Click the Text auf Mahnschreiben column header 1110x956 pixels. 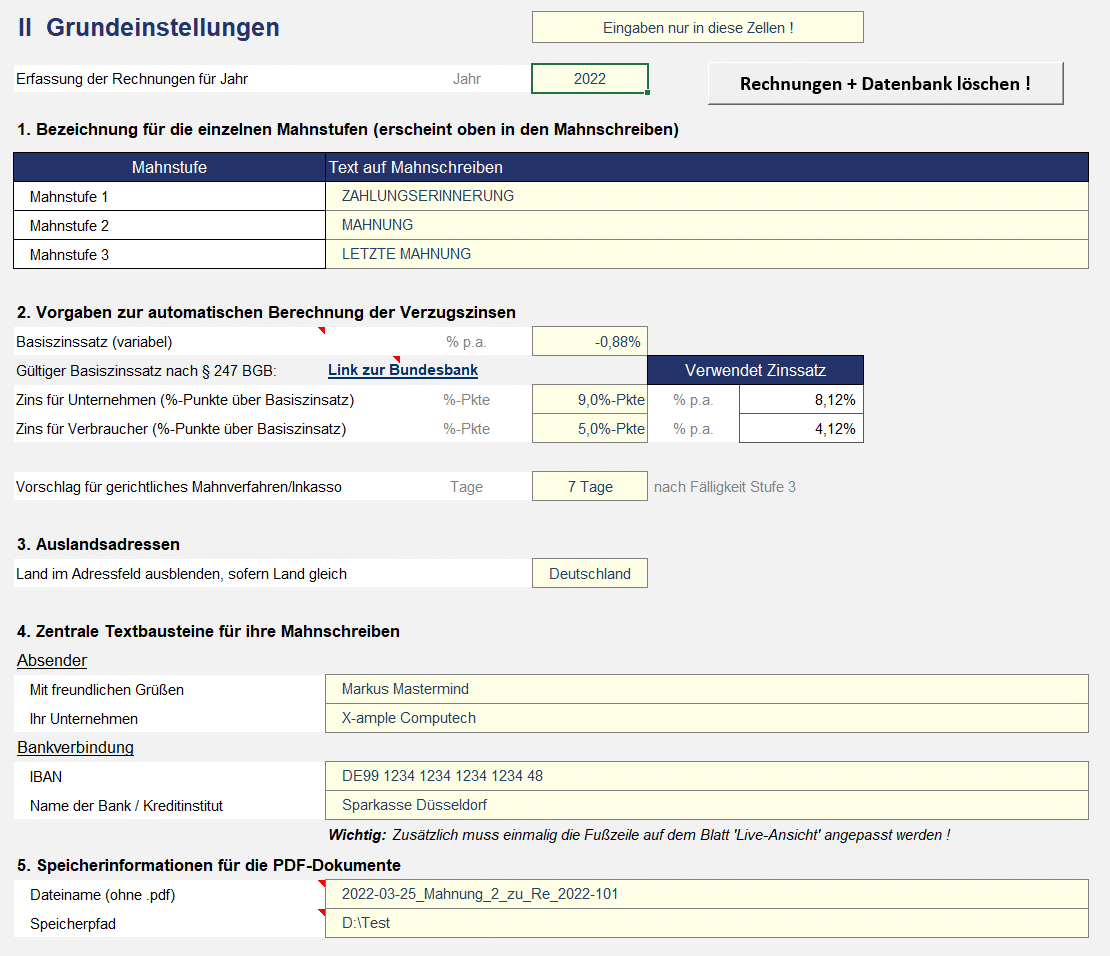(706, 167)
